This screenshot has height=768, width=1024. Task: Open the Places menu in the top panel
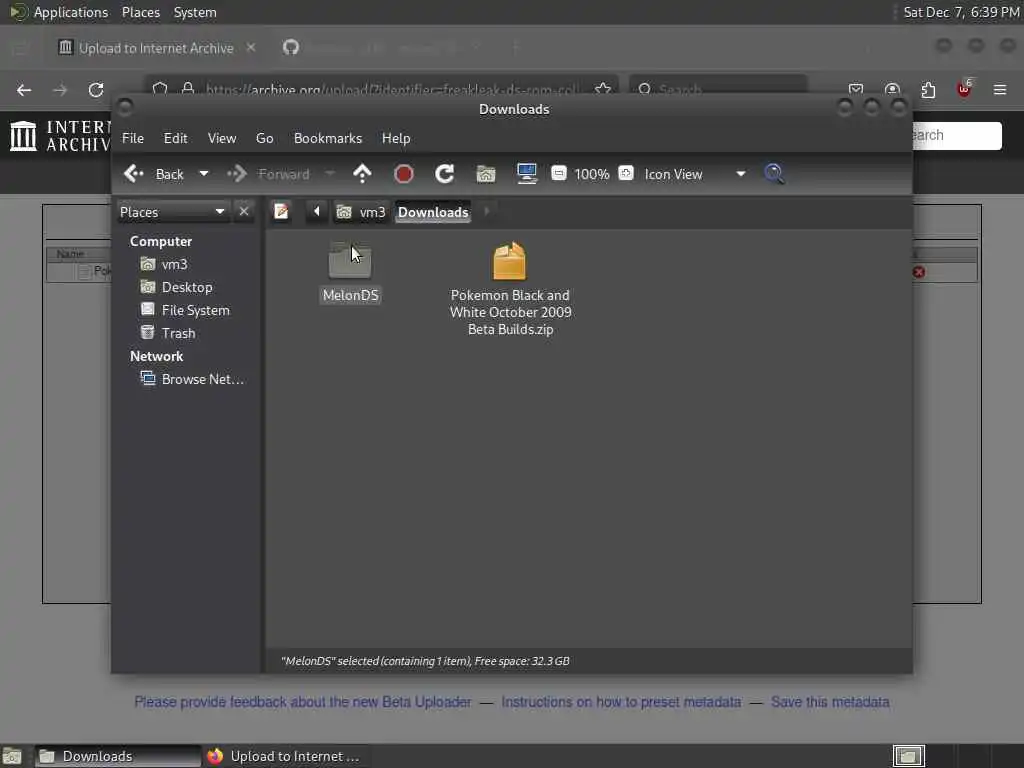(x=141, y=12)
